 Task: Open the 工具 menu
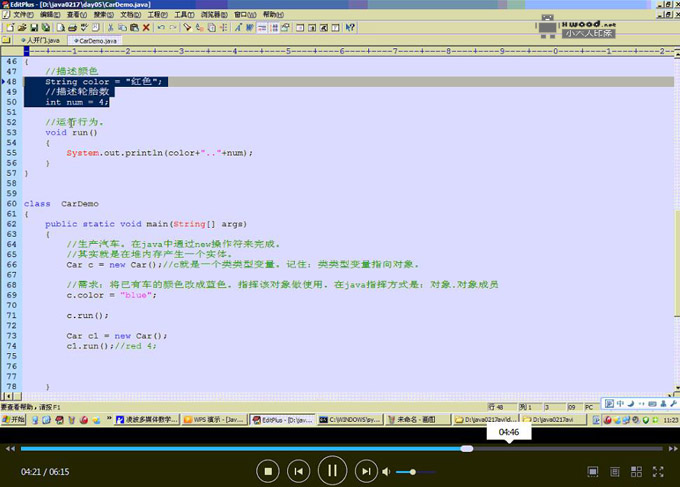pyautogui.click(x=184, y=15)
